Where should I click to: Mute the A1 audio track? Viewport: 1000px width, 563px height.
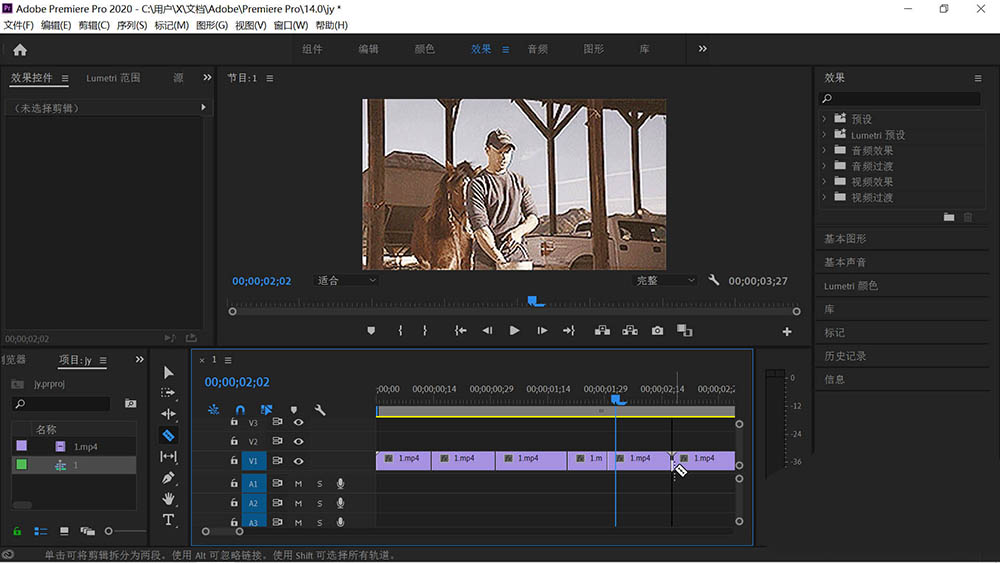click(298, 484)
